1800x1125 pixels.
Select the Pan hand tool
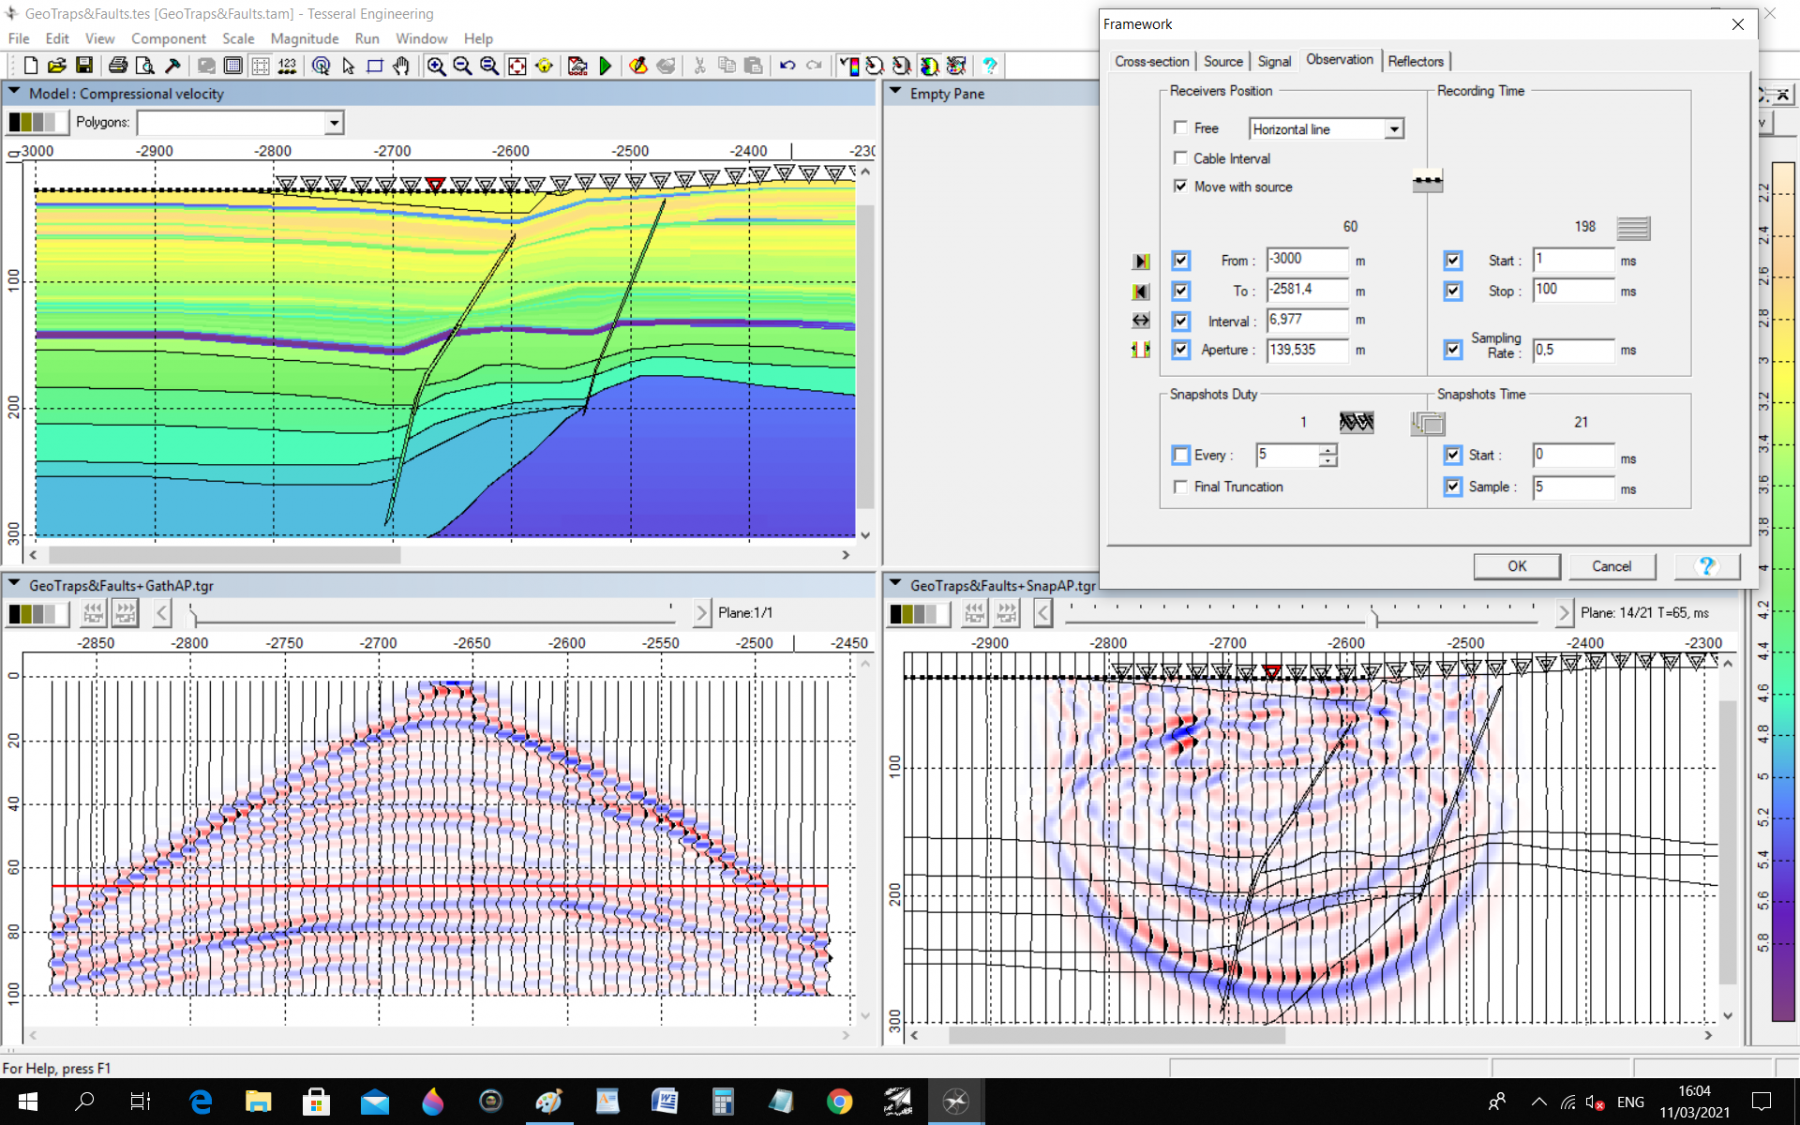tap(401, 66)
